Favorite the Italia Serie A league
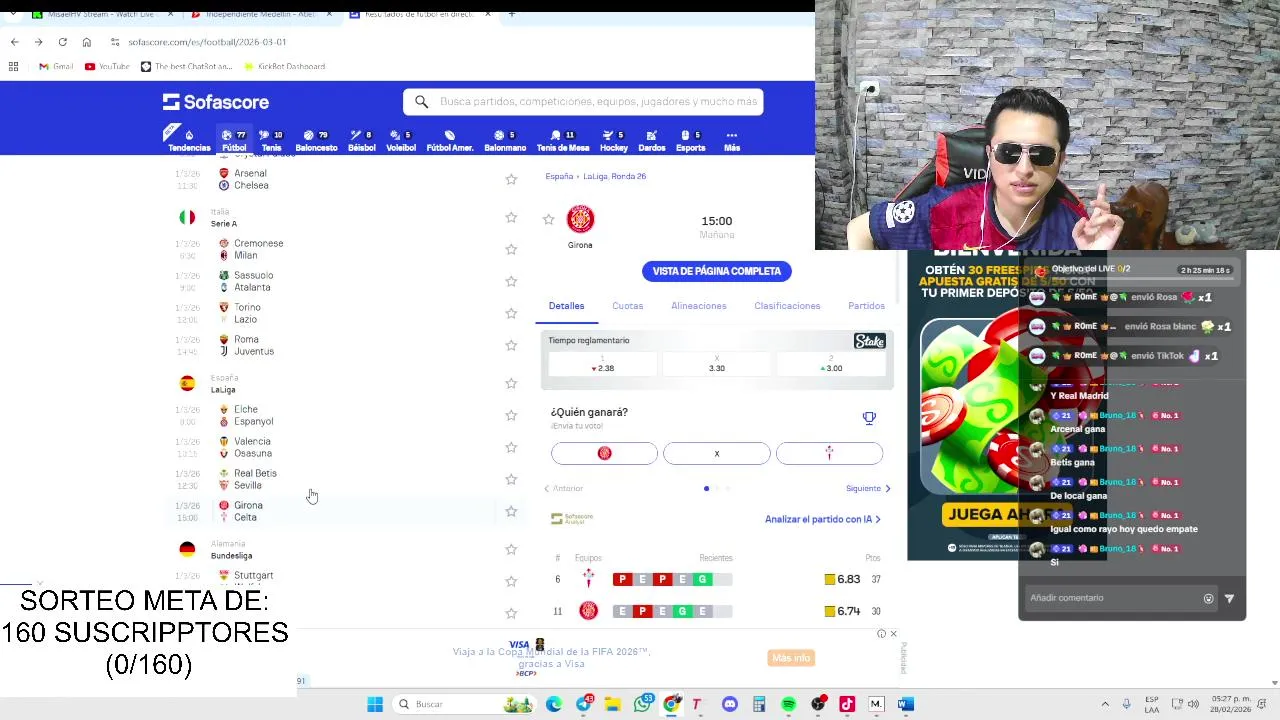This screenshot has width=1280, height=720. pyautogui.click(x=511, y=217)
